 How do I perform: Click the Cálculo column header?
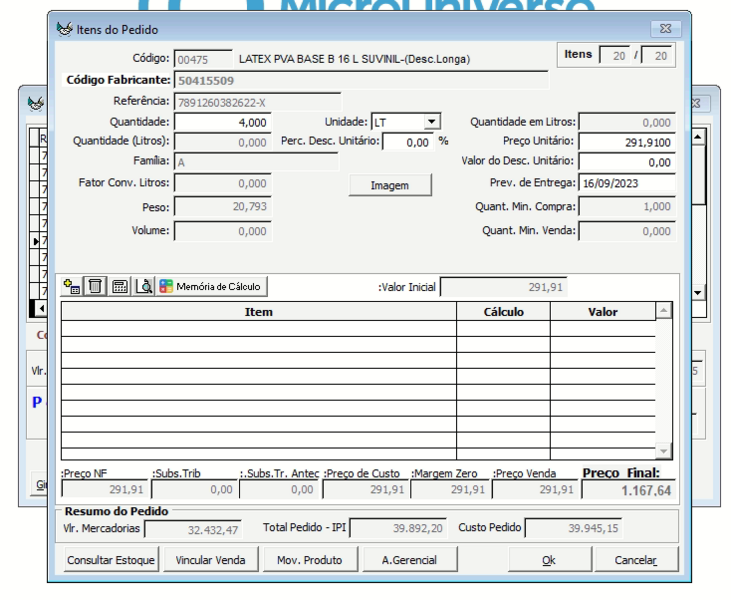(503, 312)
